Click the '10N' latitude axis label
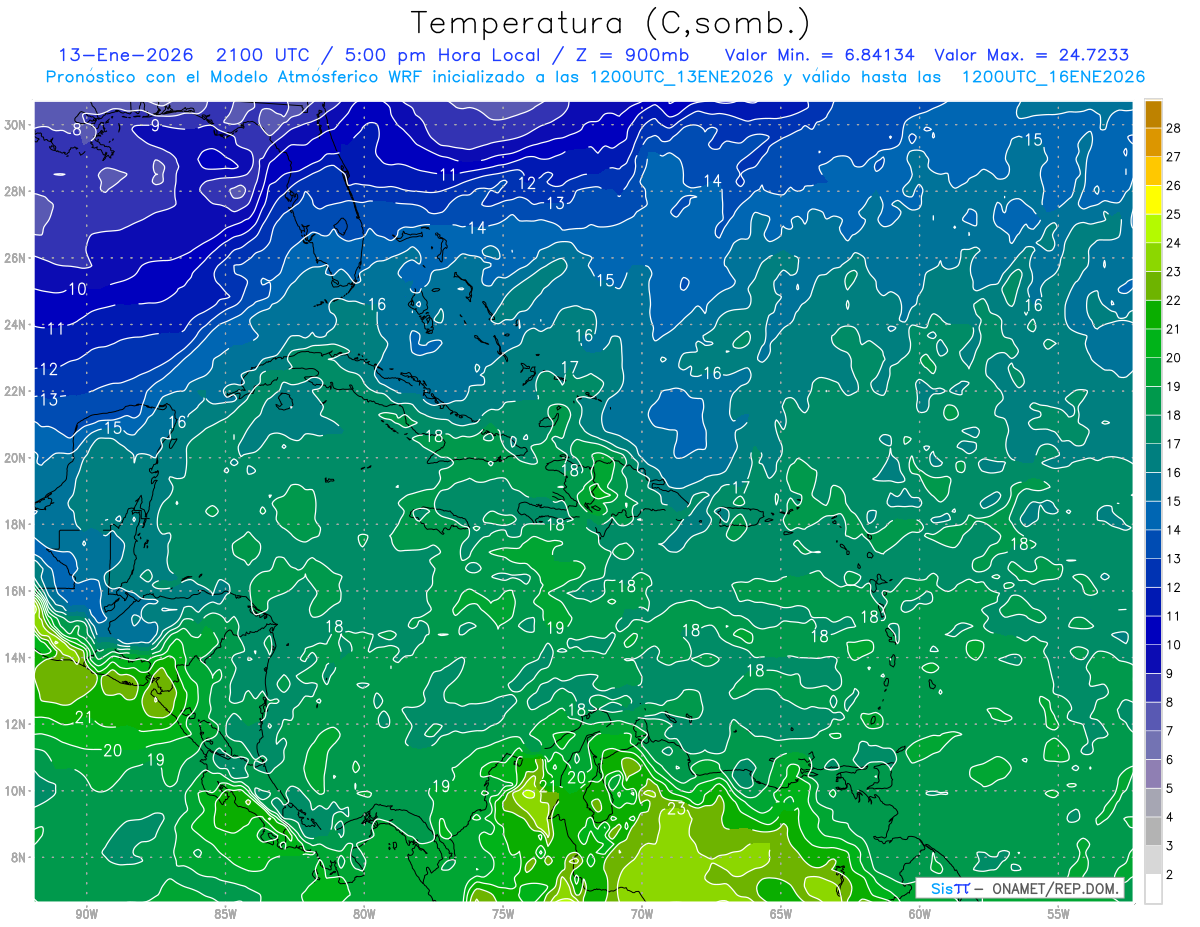This screenshot has height=927, width=1200. pos(15,791)
